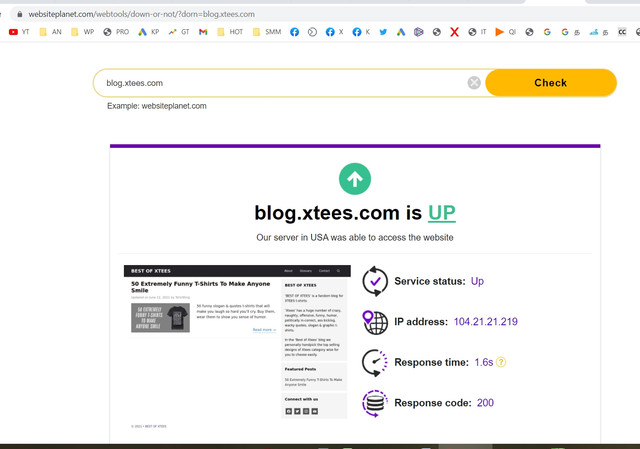Expand the SMM bookmark folder
Viewport: 640px width, 449px height.
267,32
